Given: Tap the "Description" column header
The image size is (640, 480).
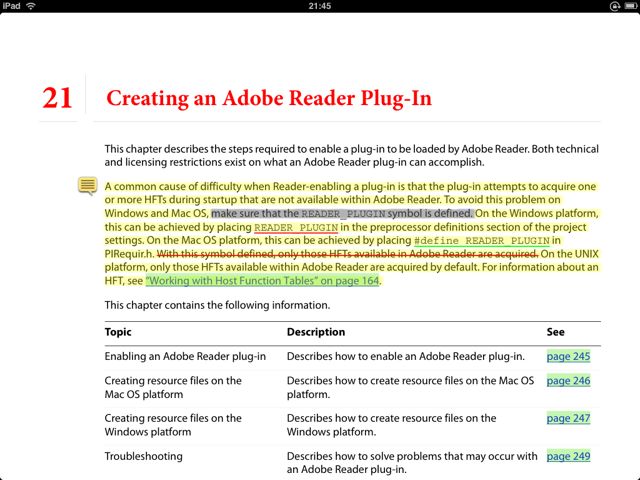Looking at the screenshot, I should tap(316, 332).
